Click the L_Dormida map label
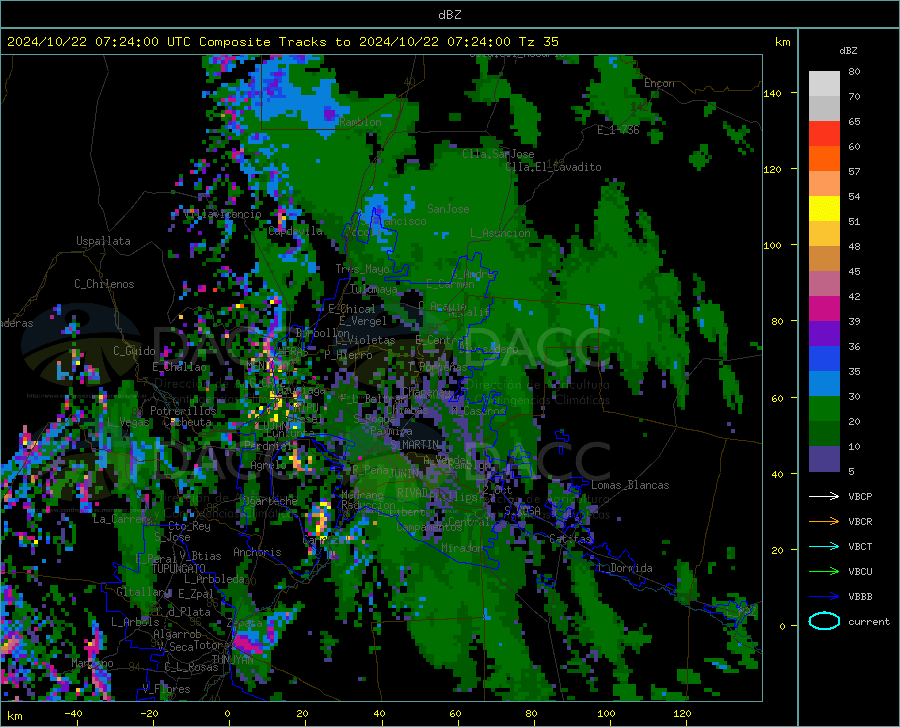Image resolution: width=900 pixels, height=727 pixels. pyautogui.click(x=624, y=568)
